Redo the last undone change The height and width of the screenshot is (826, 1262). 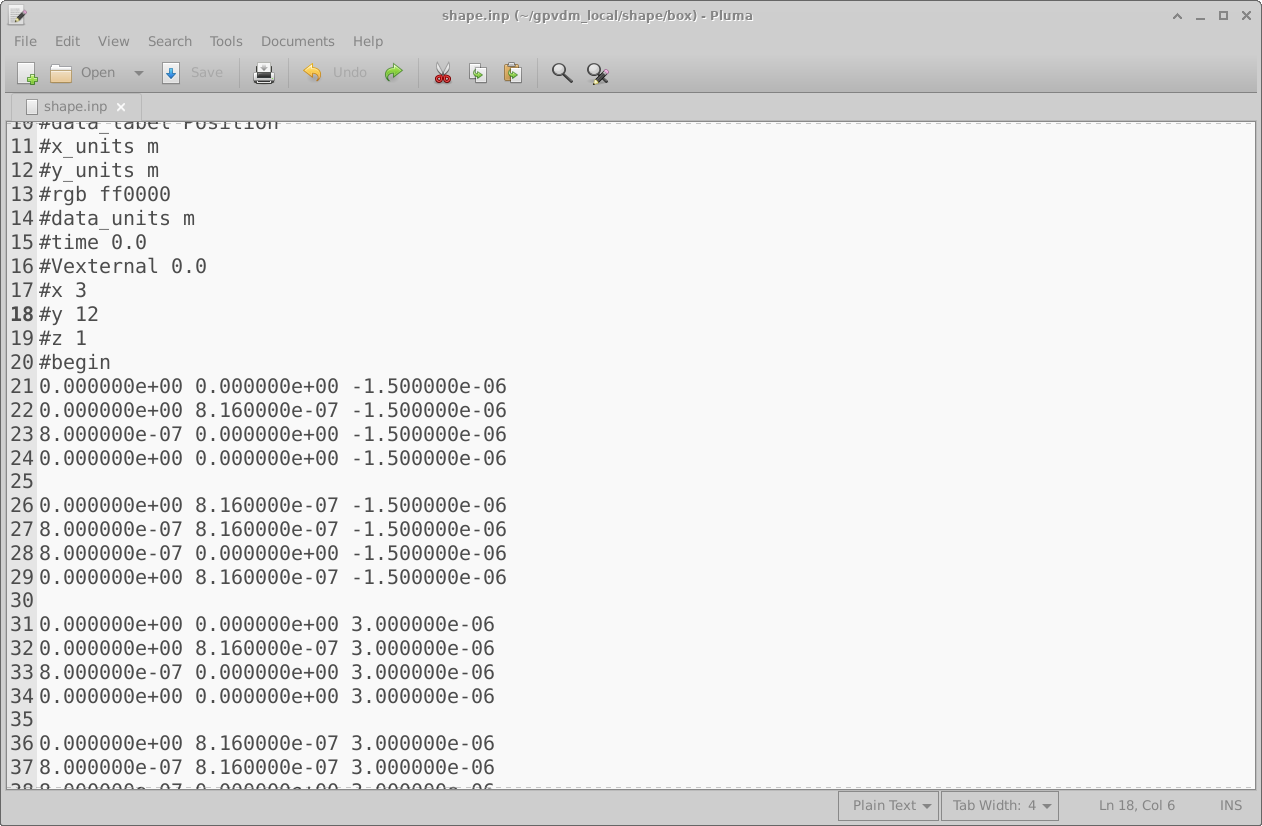coord(393,72)
